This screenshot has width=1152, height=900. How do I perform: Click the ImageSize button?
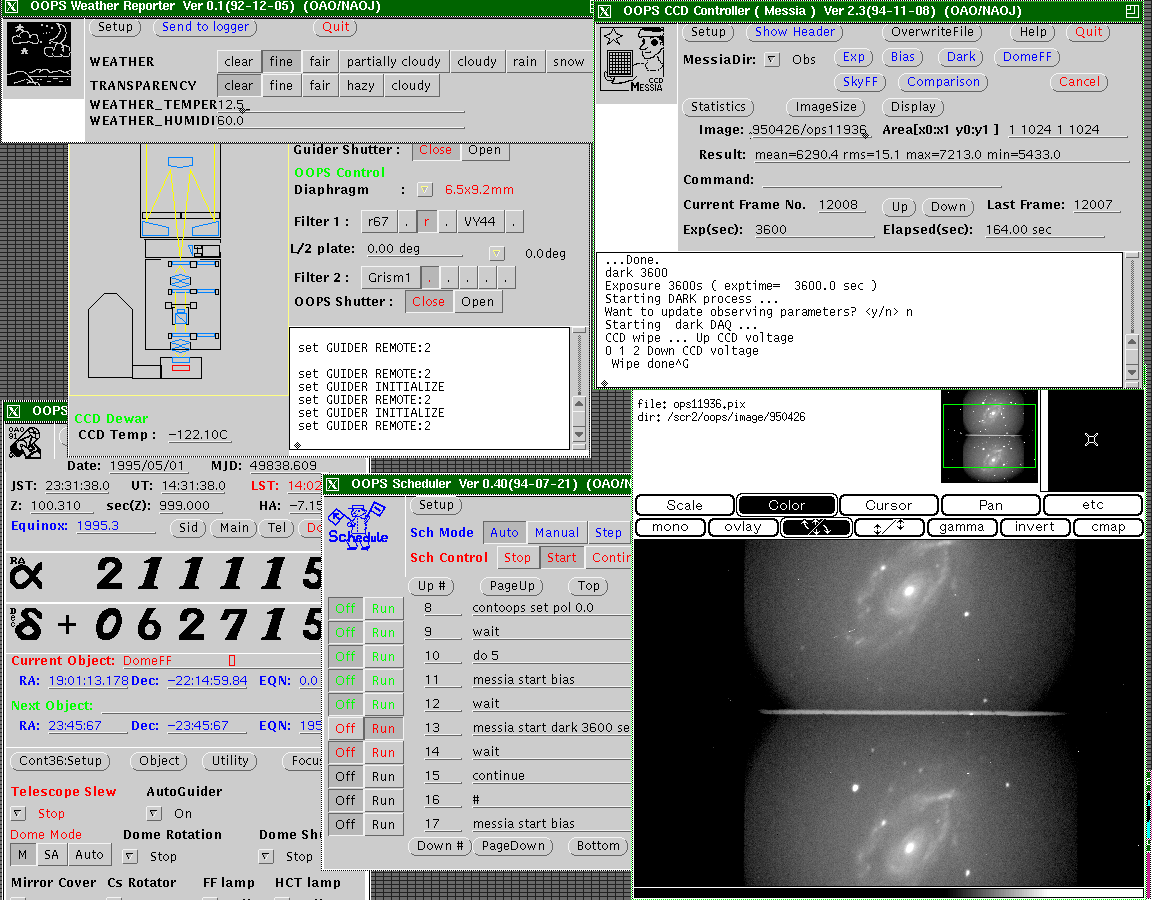point(827,107)
